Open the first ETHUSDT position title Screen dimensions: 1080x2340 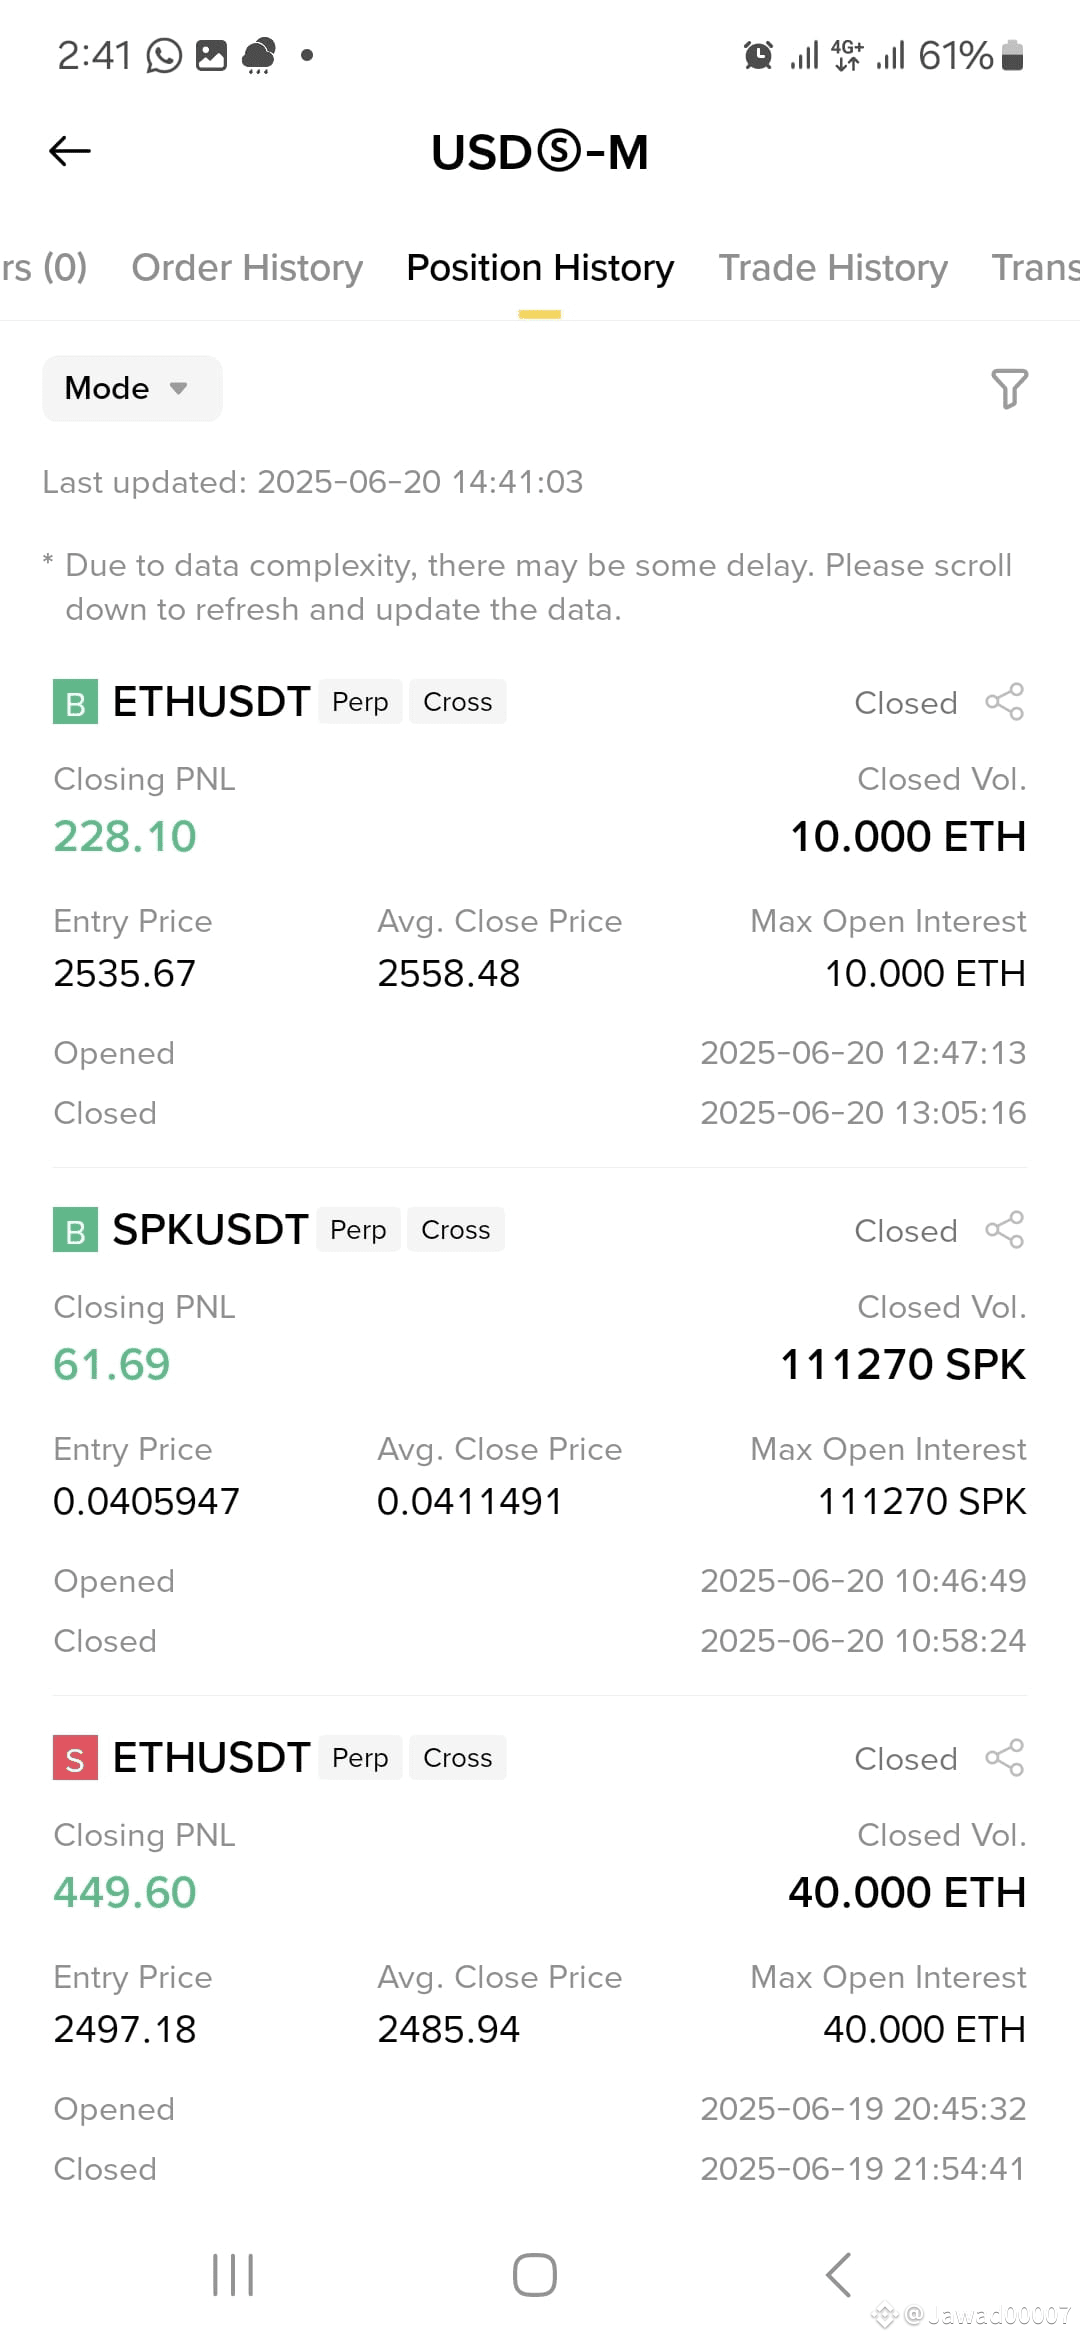(211, 702)
